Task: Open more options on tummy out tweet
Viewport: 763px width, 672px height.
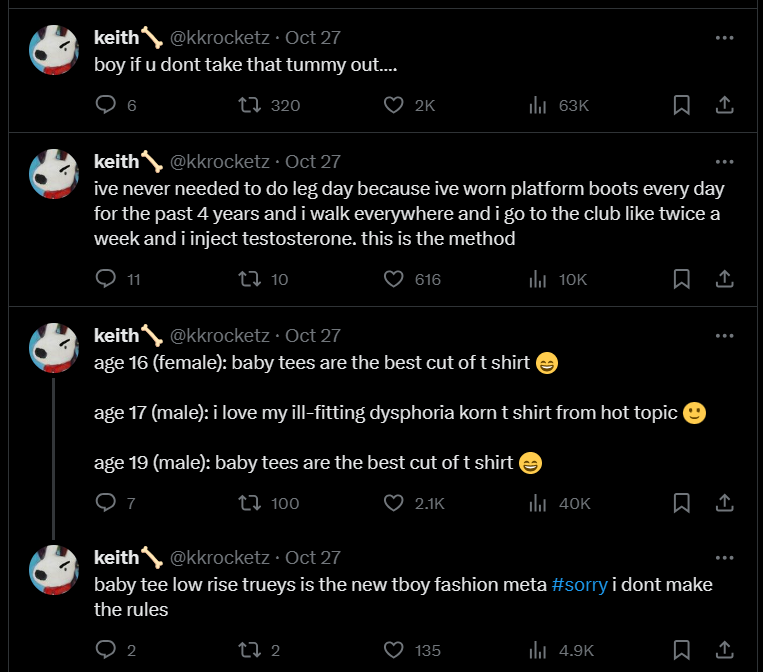Action: [725, 37]
